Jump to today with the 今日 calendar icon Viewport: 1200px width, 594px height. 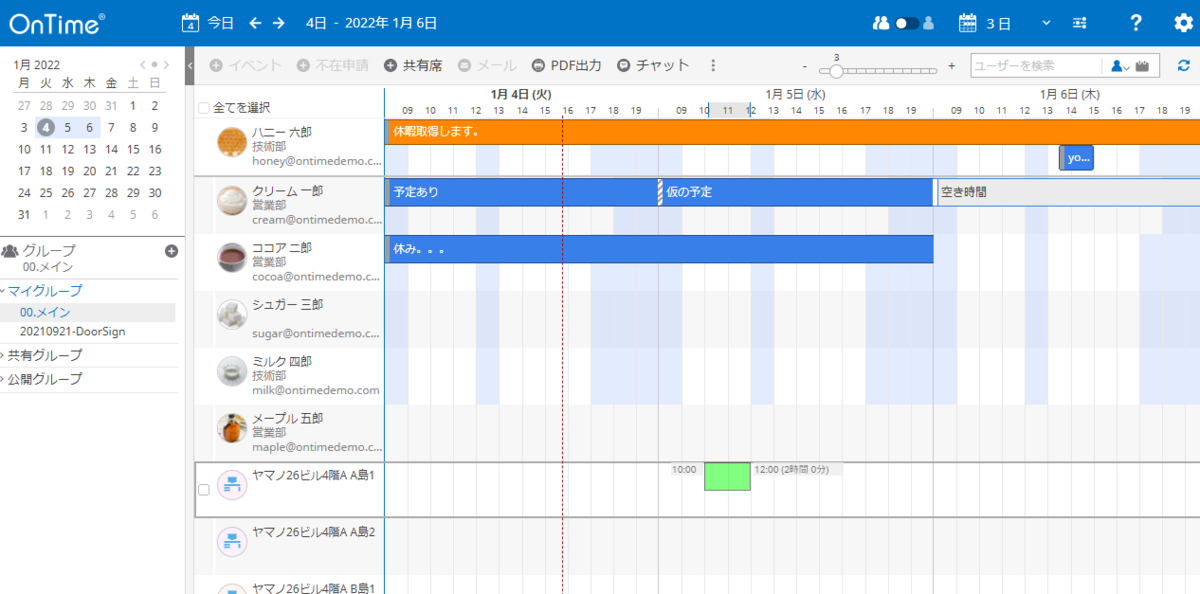(x=192, y=23)
